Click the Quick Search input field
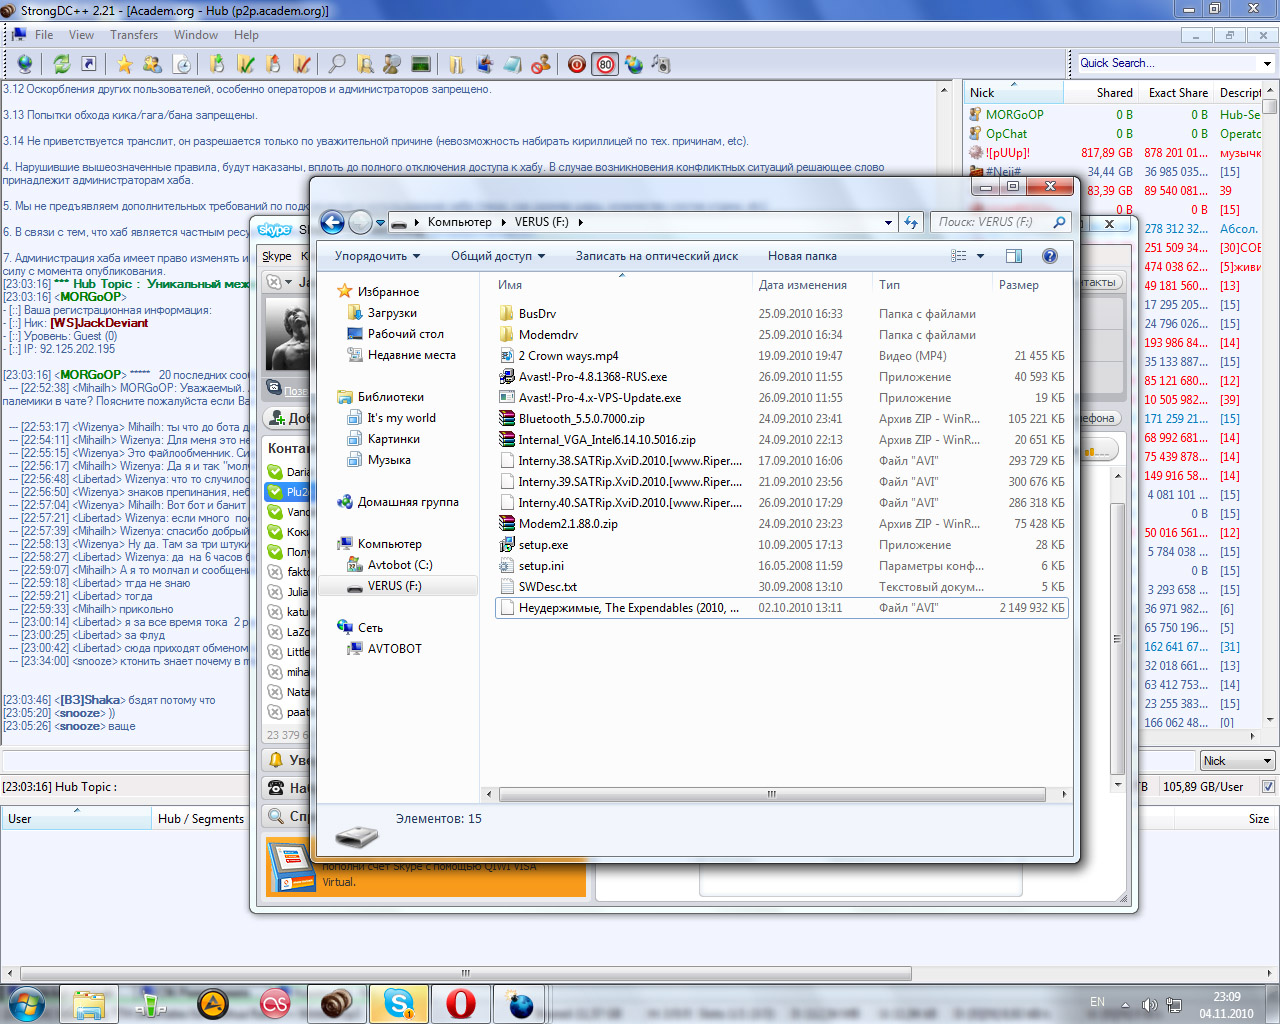1280x1024 pixels. (x=1168, y=63)
